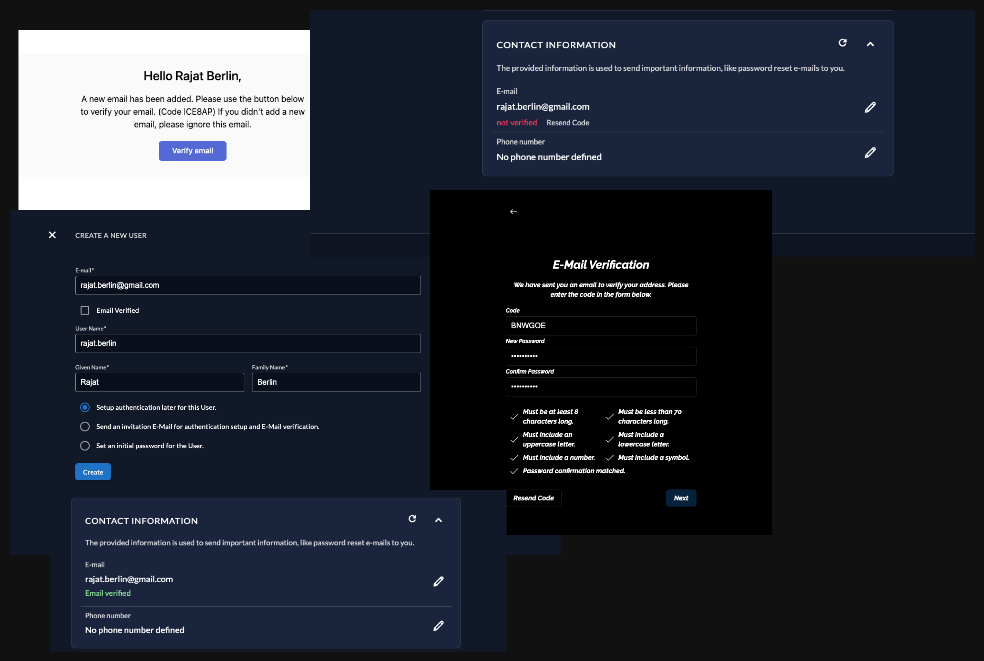
Task: Click the Password confirmation matched text
Action: pos(574,471)
